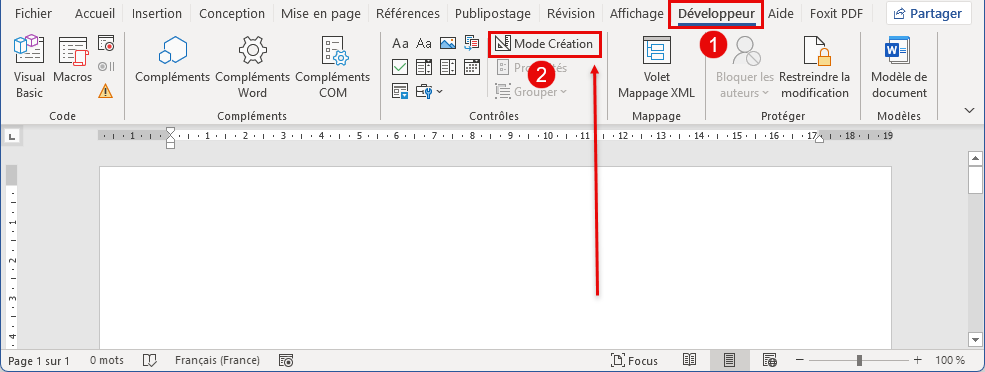The image size is (985, 372).
Task: Click the Partager button
Action: [928, 13]
